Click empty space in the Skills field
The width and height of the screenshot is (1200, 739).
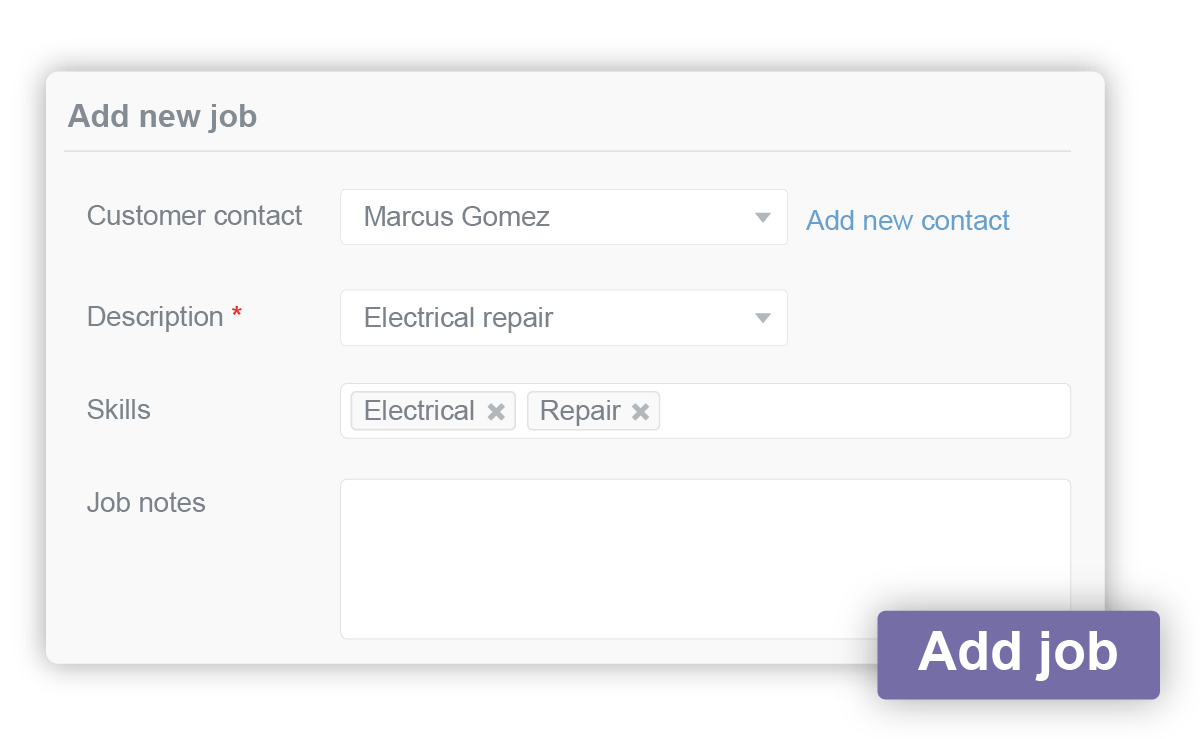[860, 411]
